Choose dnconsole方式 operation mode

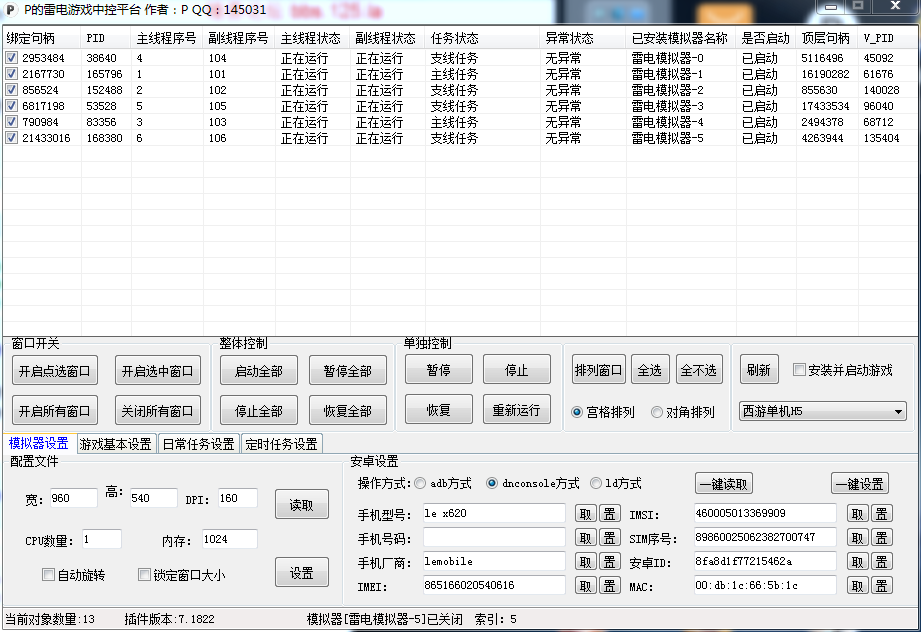coord(492,483)
